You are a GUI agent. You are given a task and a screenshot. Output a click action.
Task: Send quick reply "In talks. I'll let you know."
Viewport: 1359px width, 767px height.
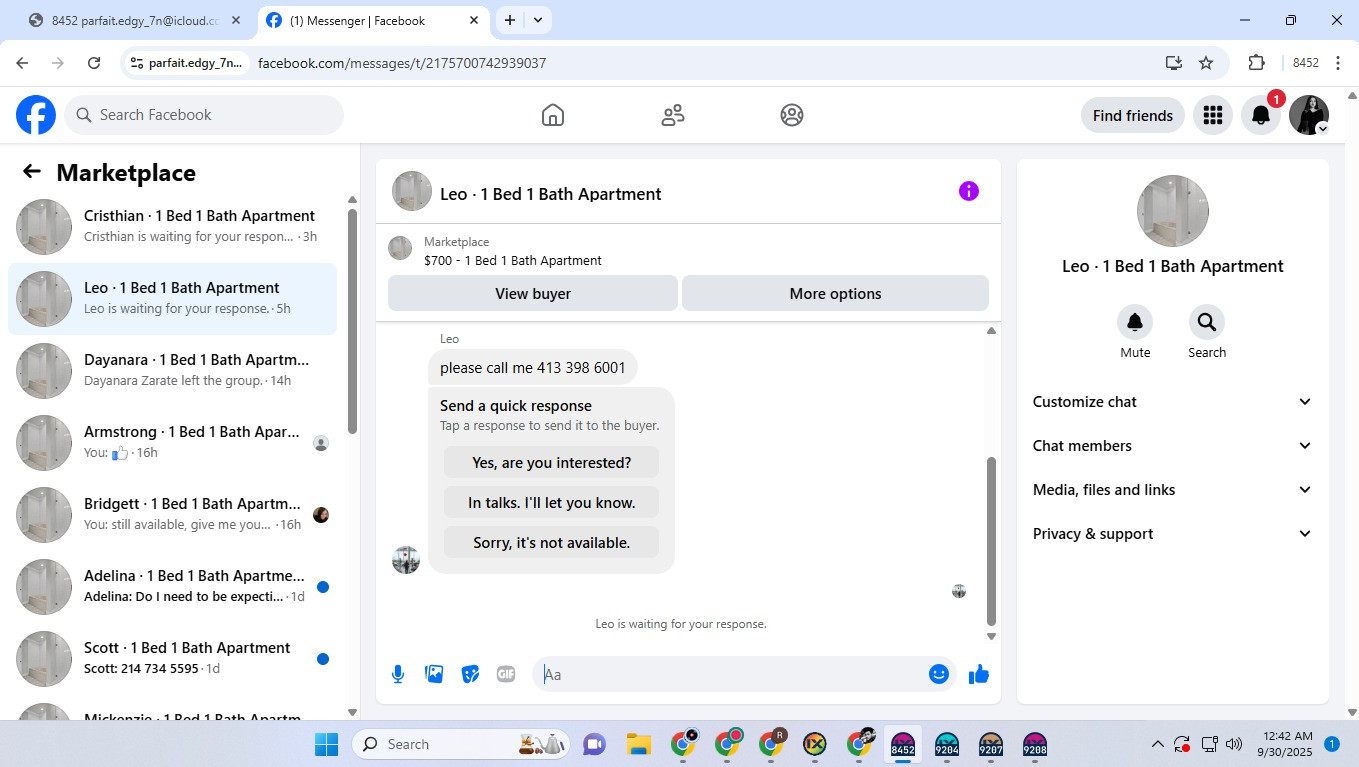coord(551,503)
